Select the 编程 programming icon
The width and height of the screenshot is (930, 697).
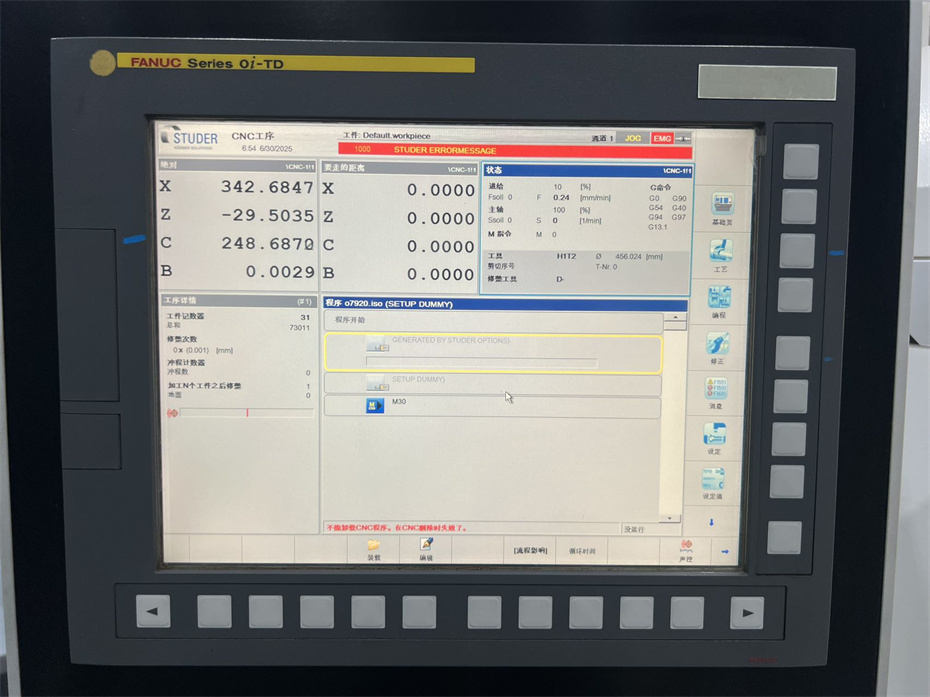[719, 299]
